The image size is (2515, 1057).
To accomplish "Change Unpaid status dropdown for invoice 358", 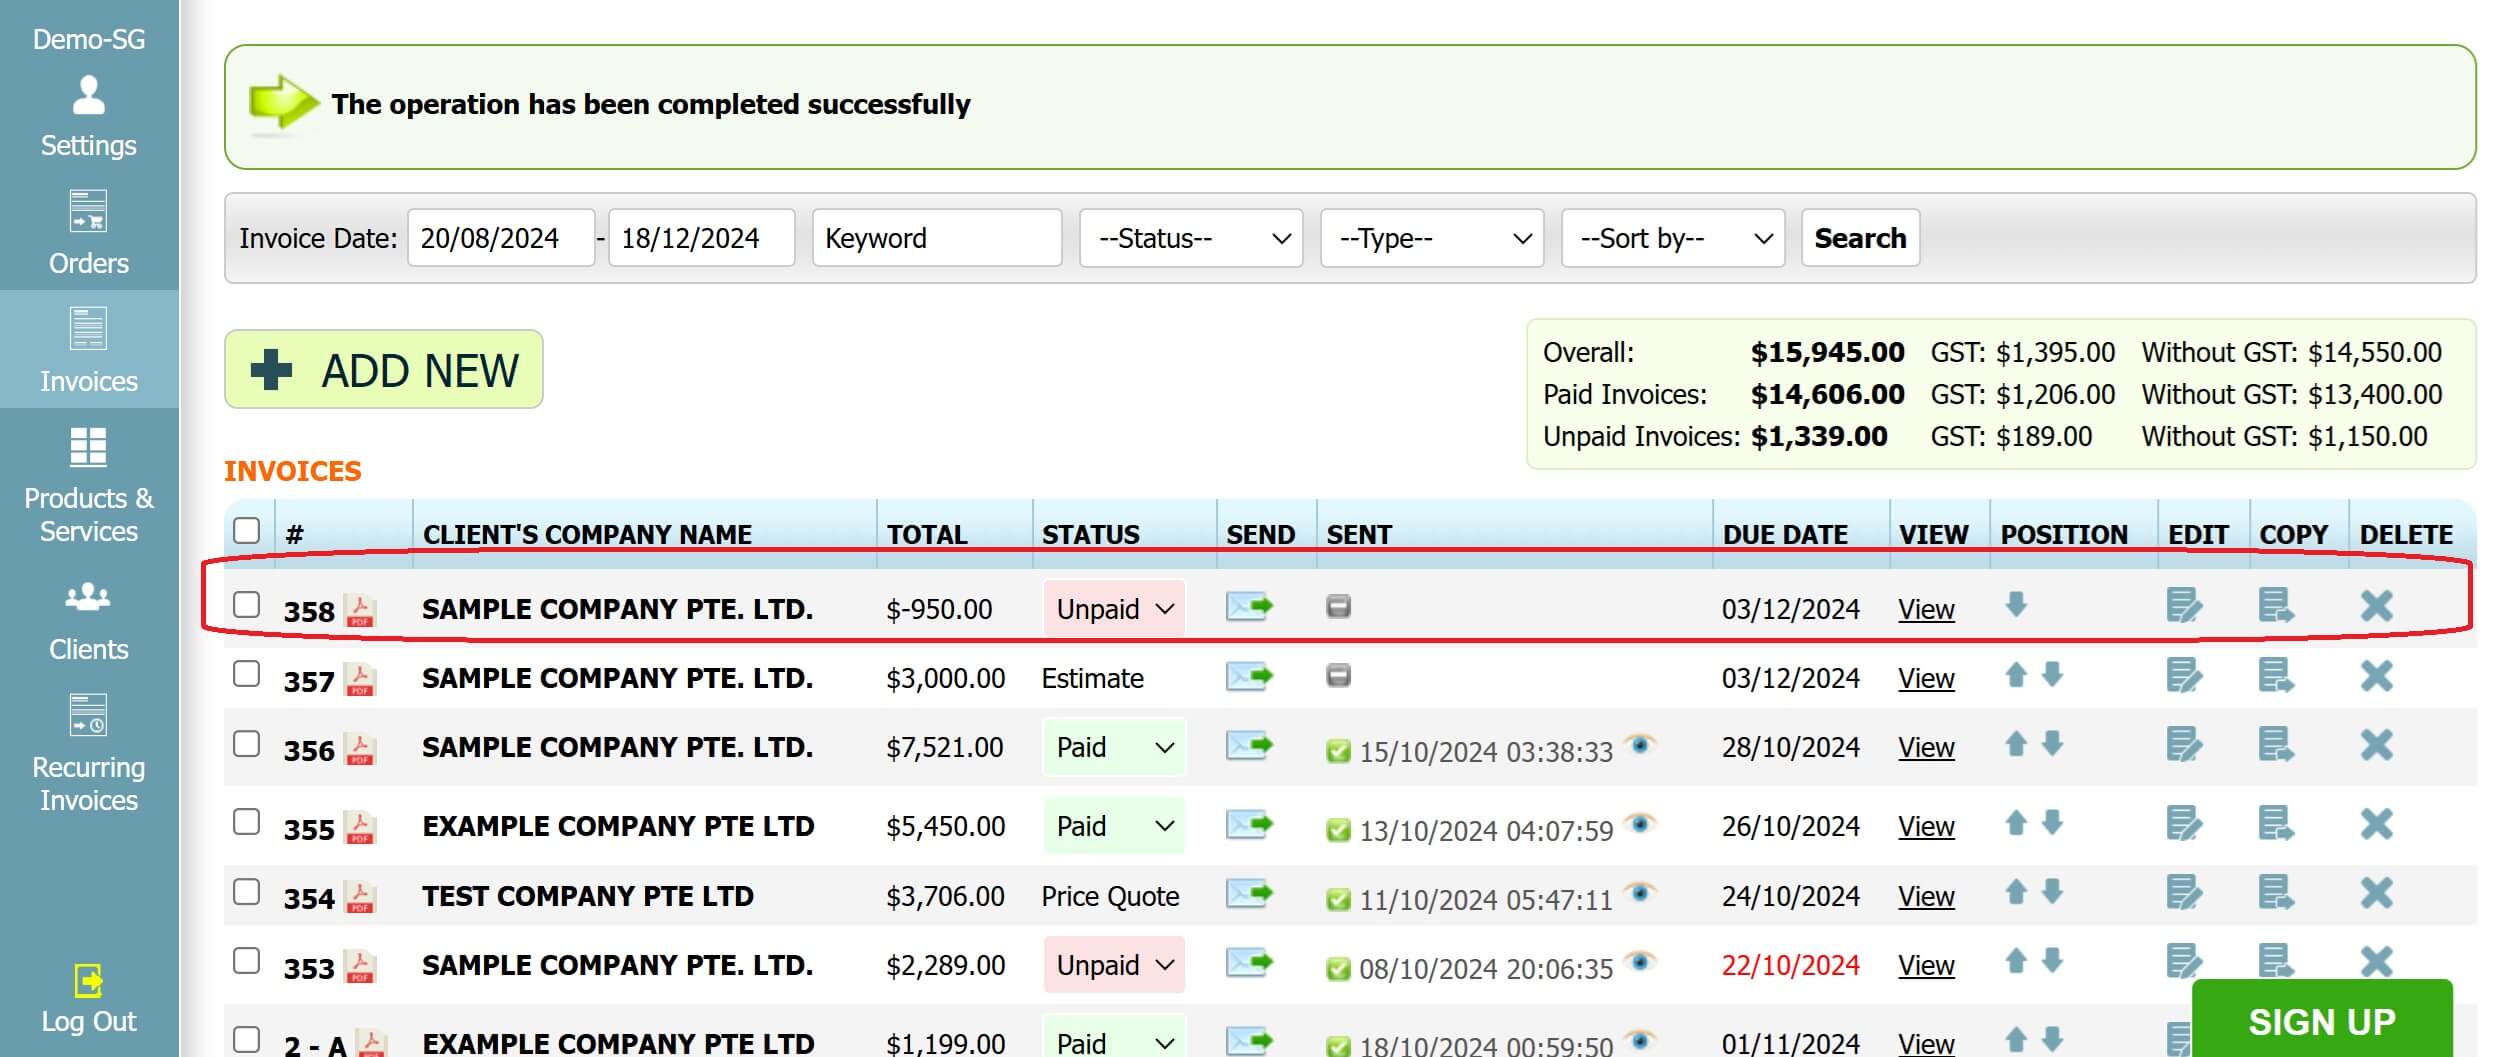I will click(1114, 609).
